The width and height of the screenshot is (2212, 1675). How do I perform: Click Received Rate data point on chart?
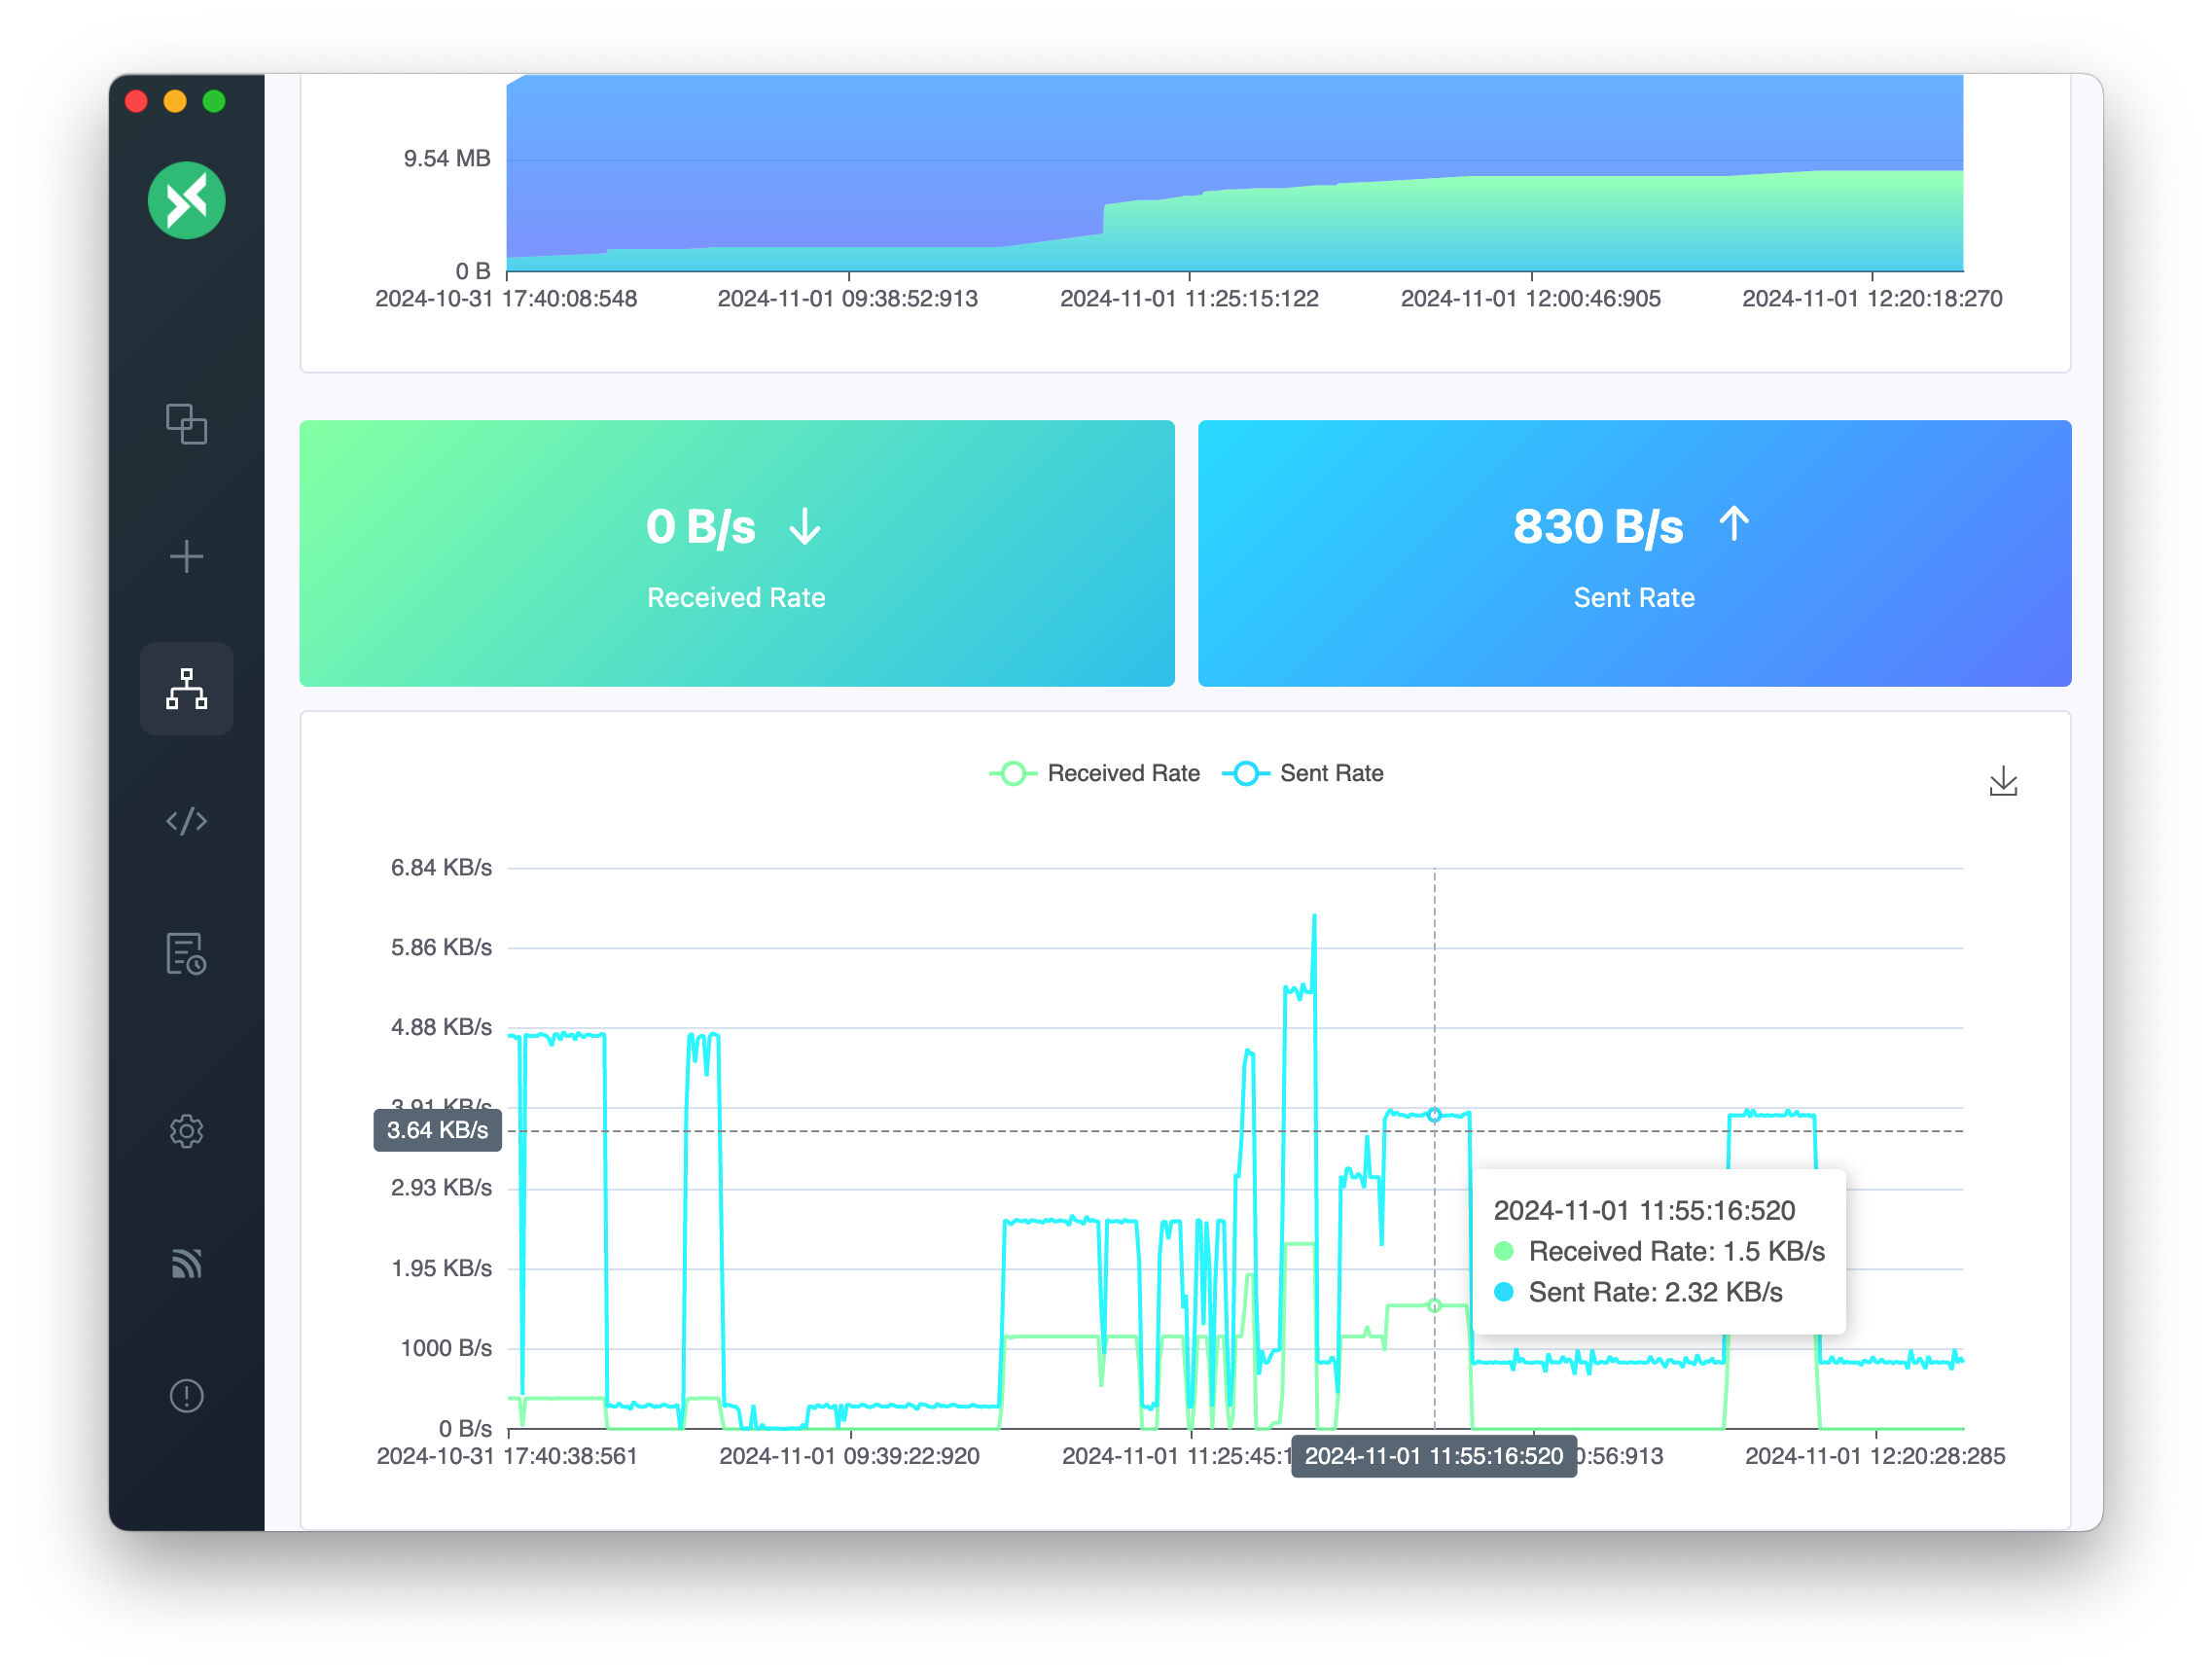1434,1306
